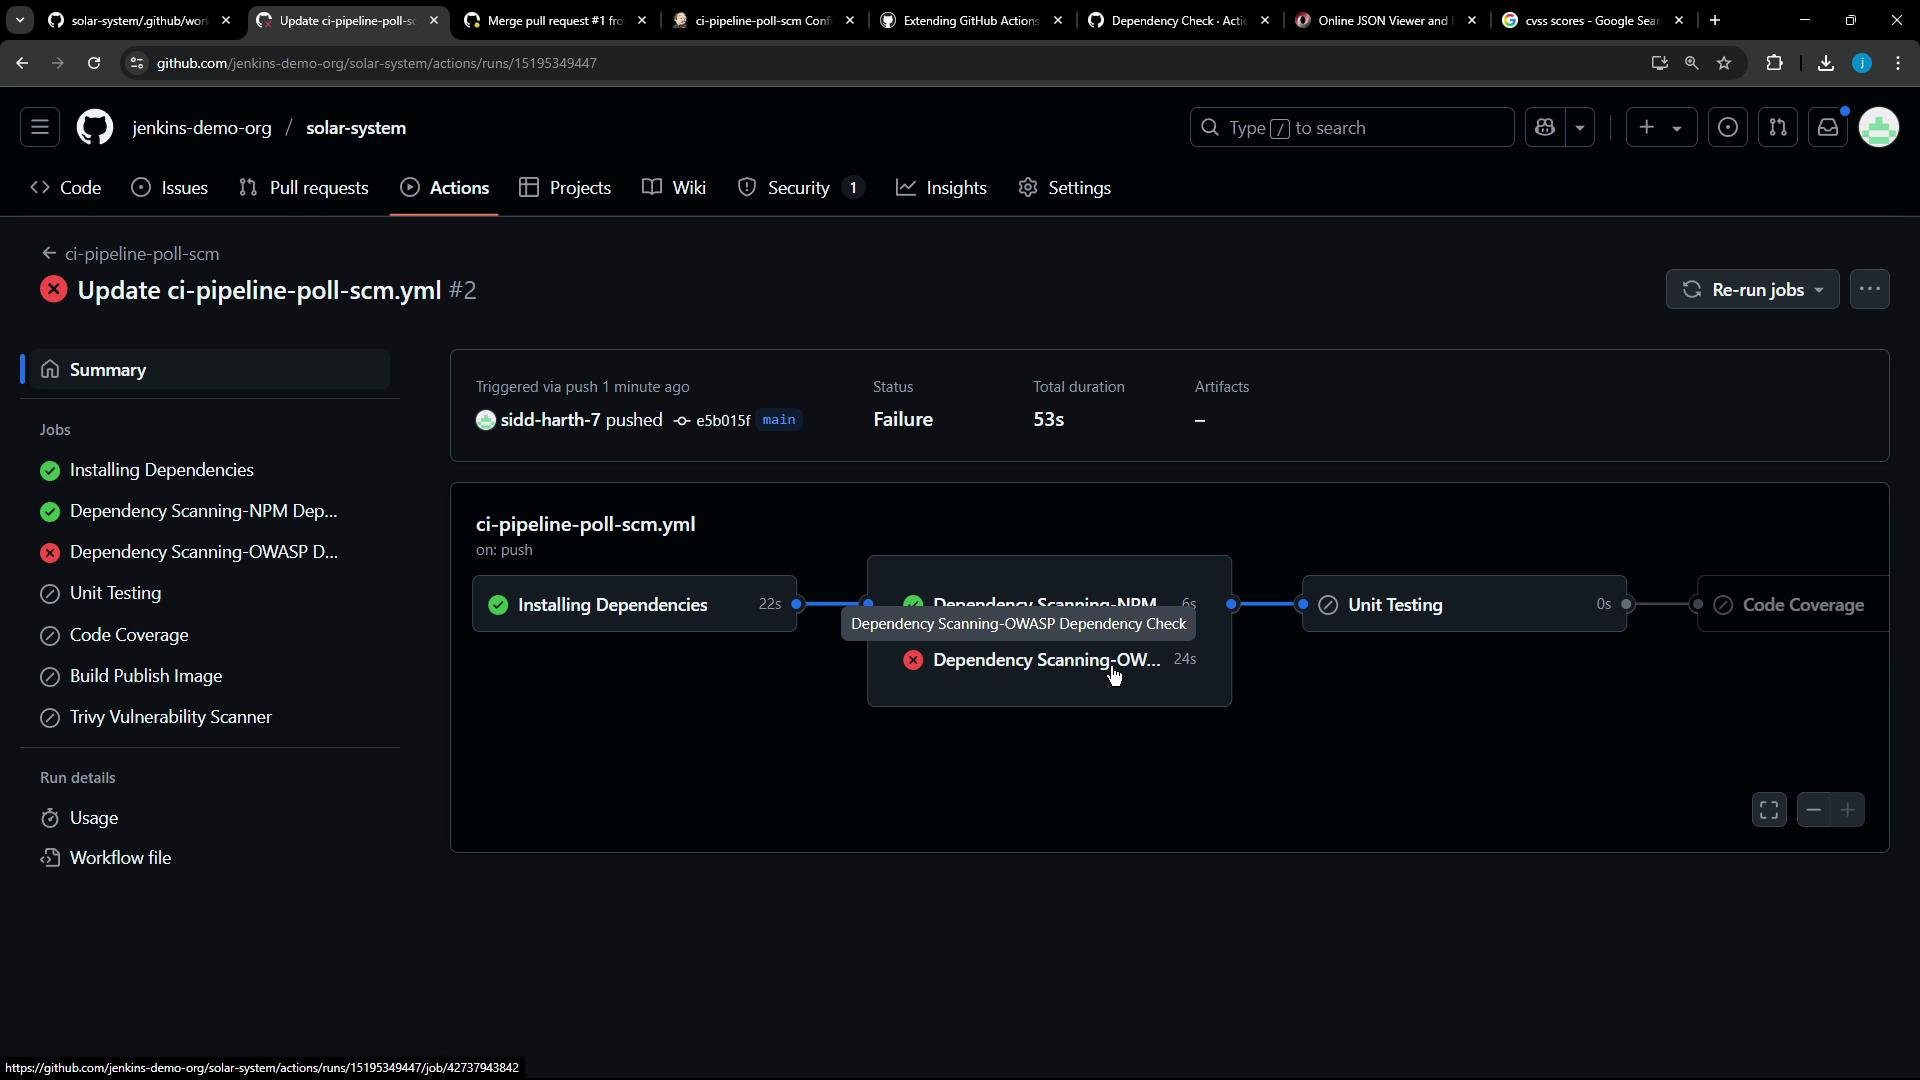Open Unit Testing node in graph

click(1464, 604)
